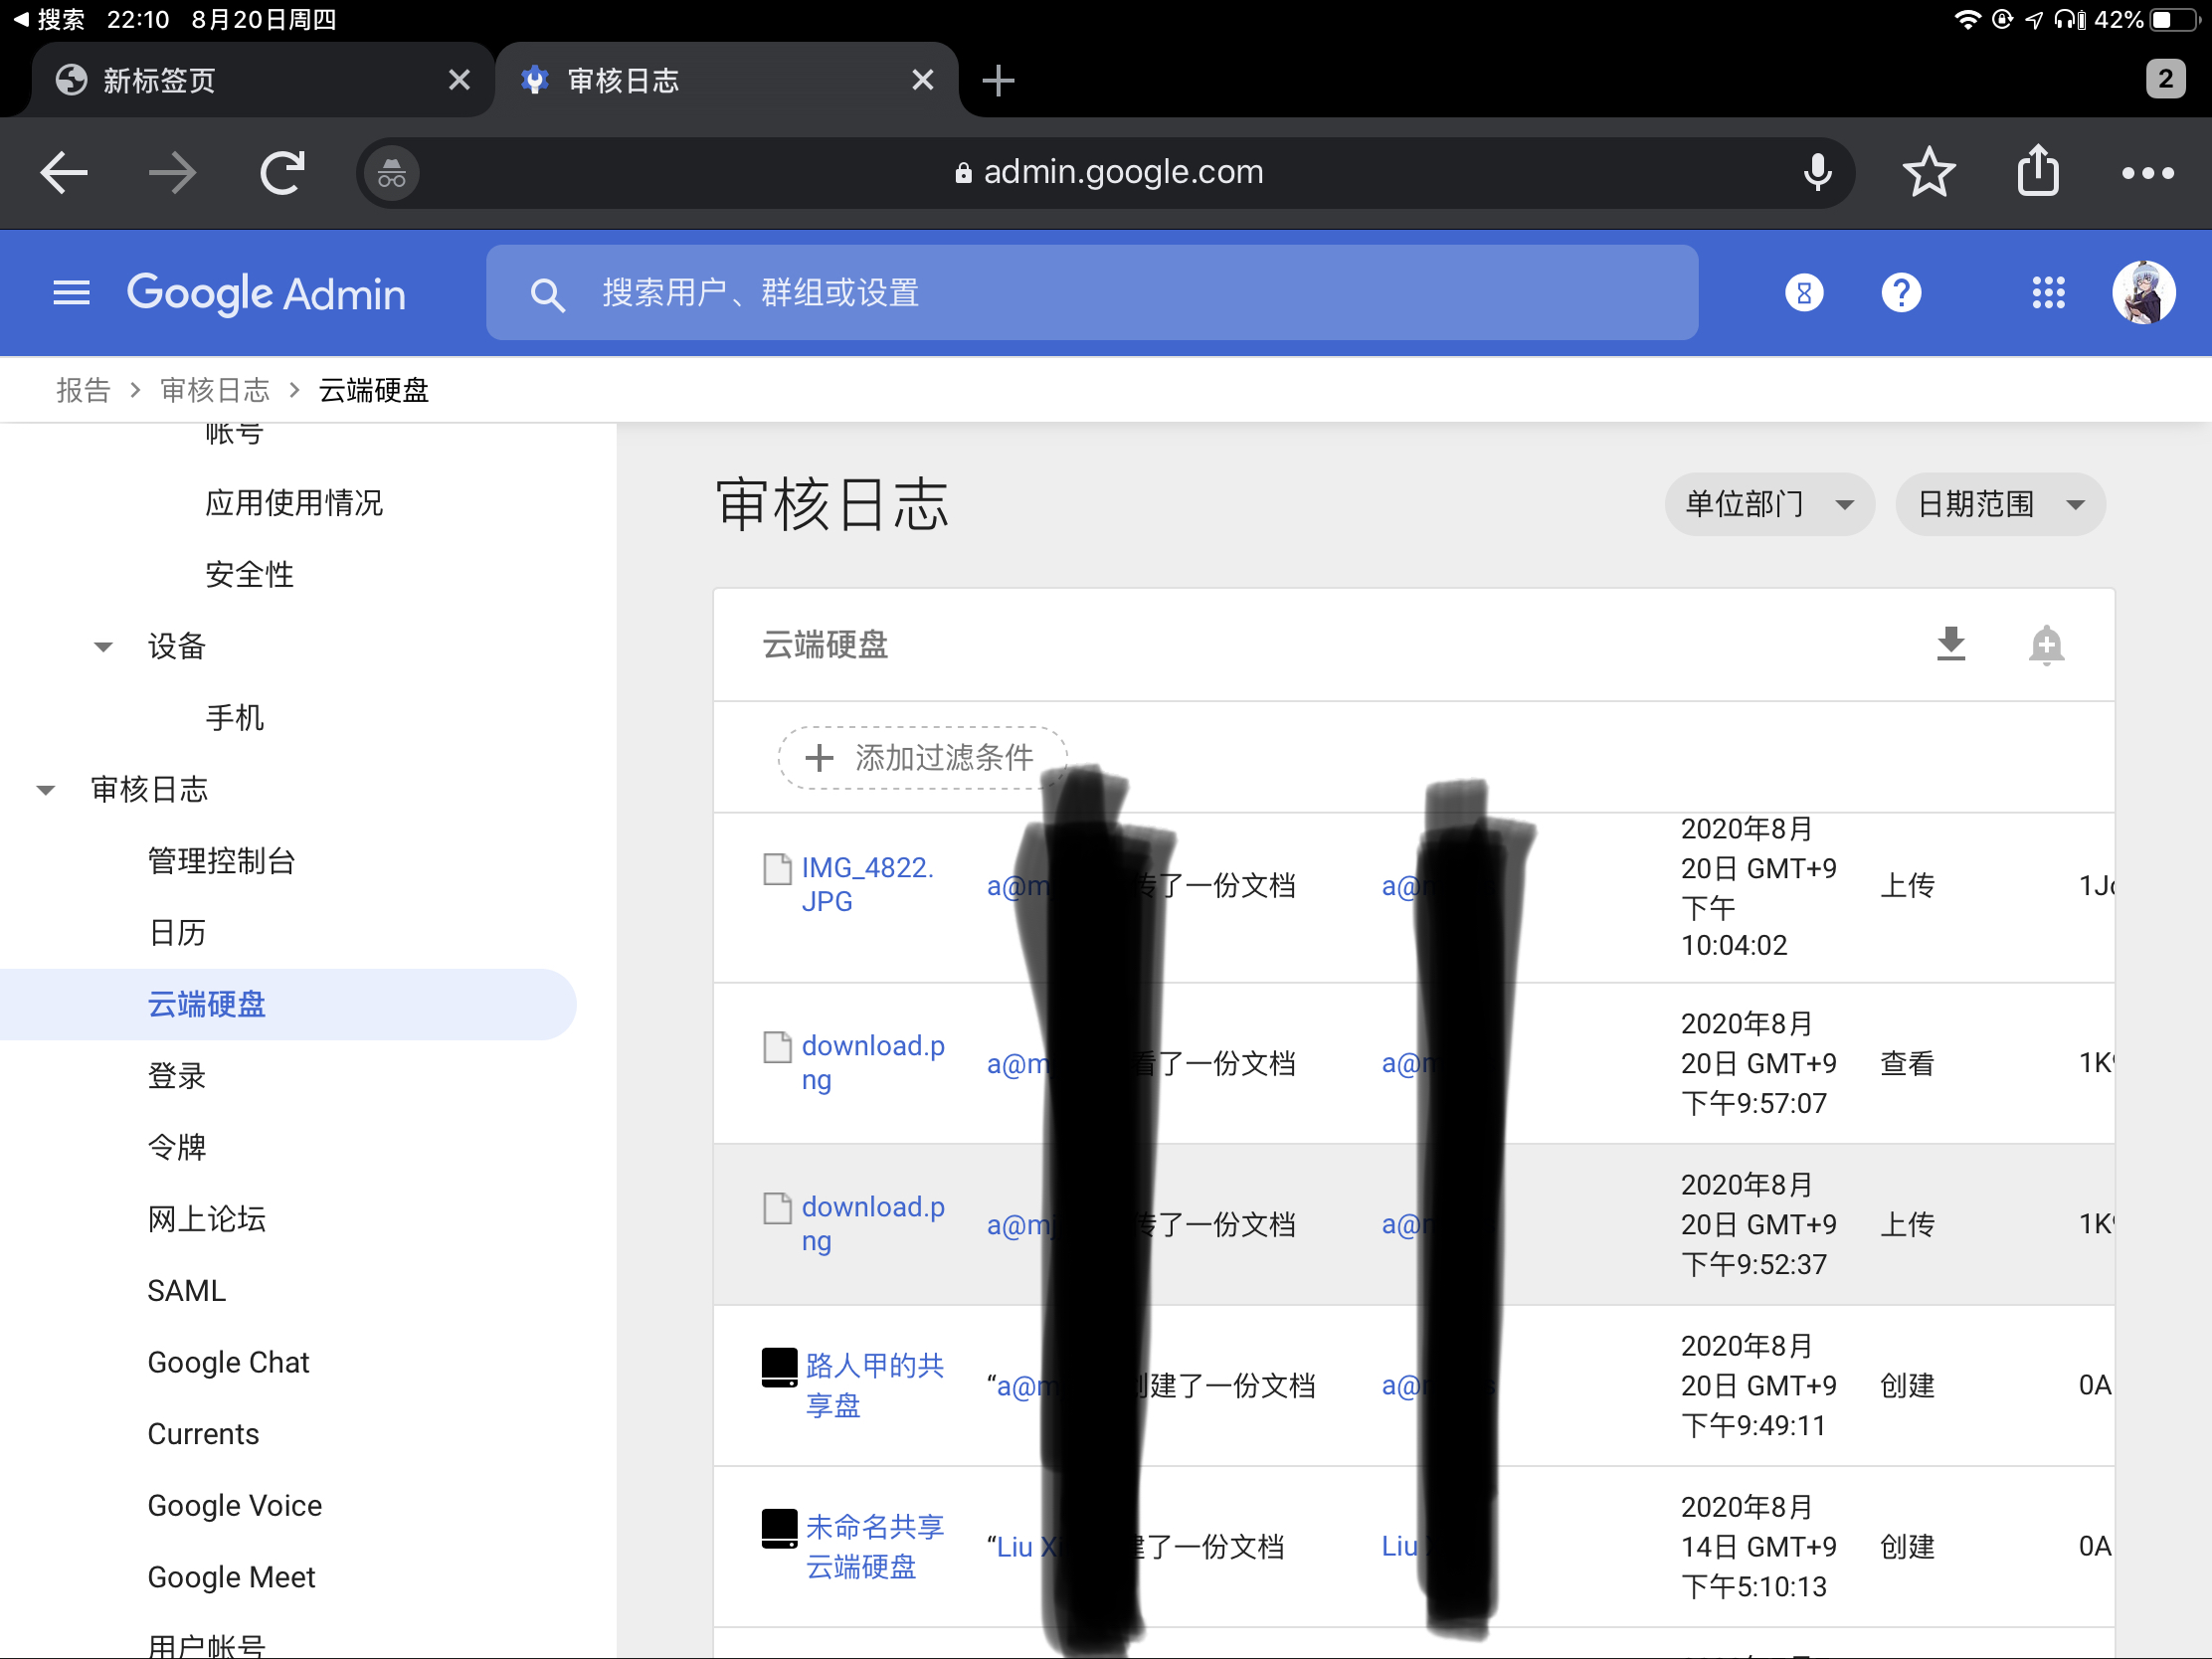Open the Google Admin hamburger menu
The image size is (2212, 1659).
71,293
